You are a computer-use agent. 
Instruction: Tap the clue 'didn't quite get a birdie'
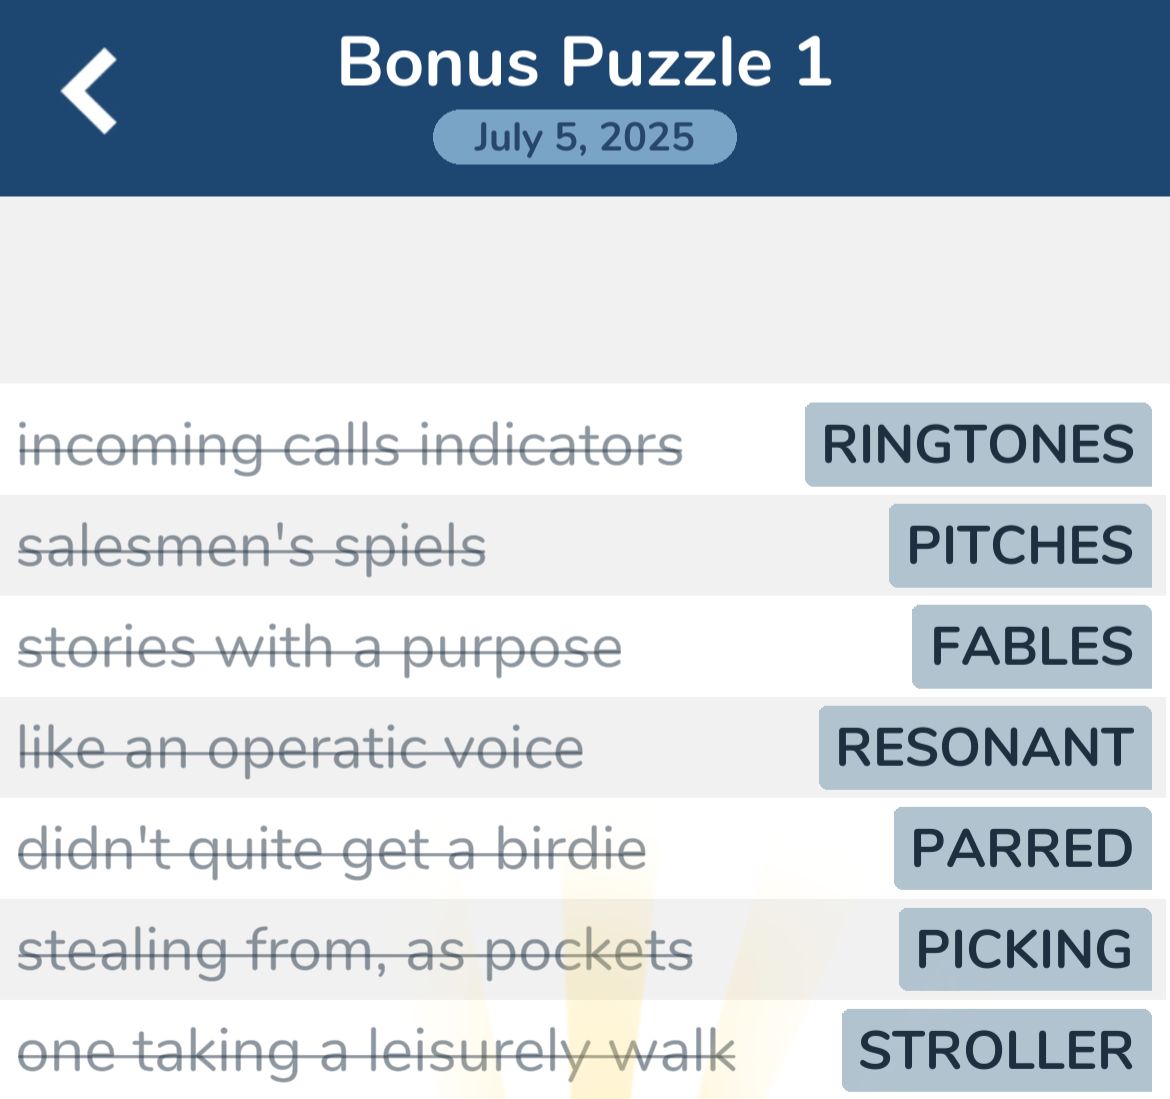pyautogui.click(x=332, y=849)
